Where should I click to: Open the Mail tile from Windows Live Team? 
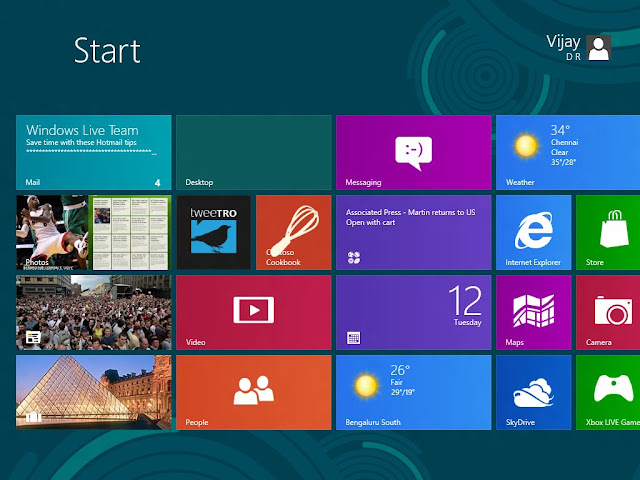[x=93, y=152]
